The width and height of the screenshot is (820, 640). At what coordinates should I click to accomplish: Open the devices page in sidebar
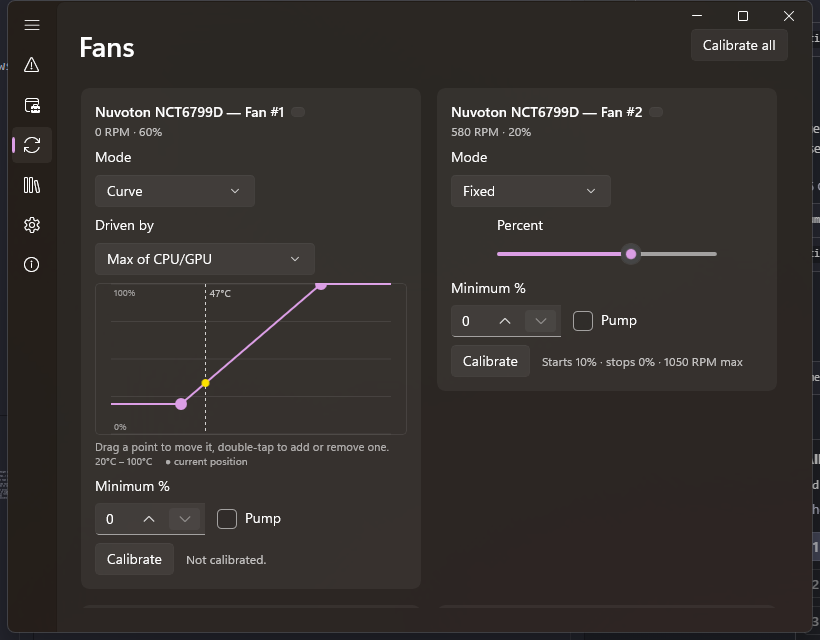pos(32,105)
